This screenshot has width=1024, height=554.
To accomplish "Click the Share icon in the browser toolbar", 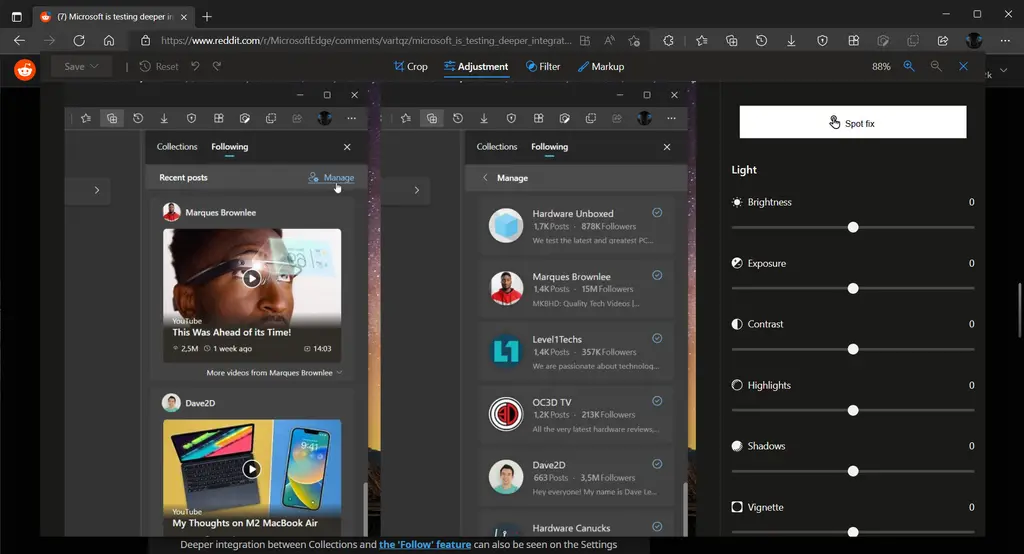I will click(x=942, y=41).
